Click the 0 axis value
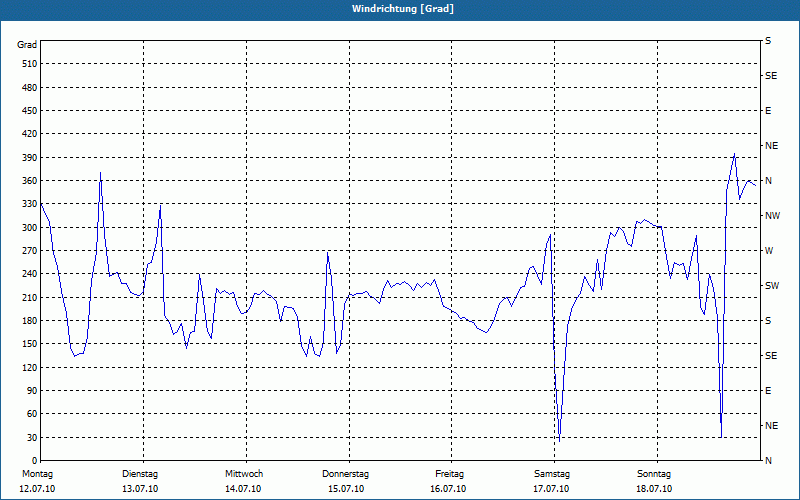The height and width of the screenshot is (500, 800). tap(35, 461)
